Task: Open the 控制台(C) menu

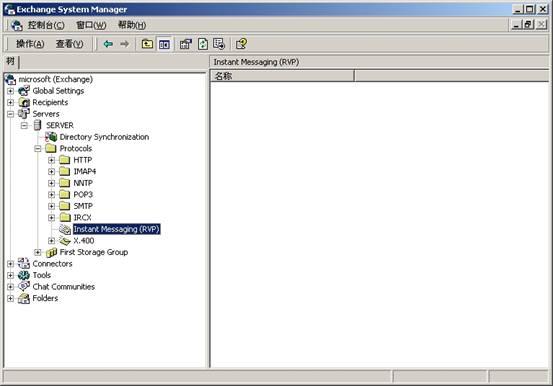Action: coord(46,25)
